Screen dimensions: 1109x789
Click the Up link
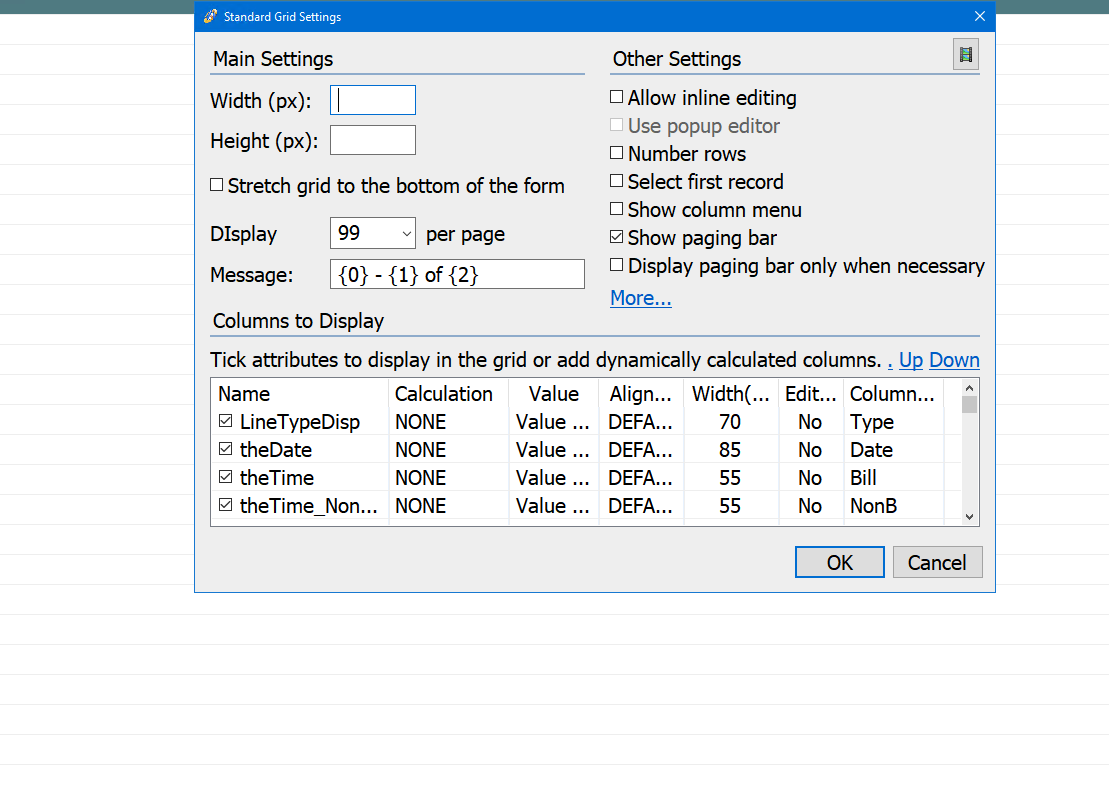click(911, 360)
